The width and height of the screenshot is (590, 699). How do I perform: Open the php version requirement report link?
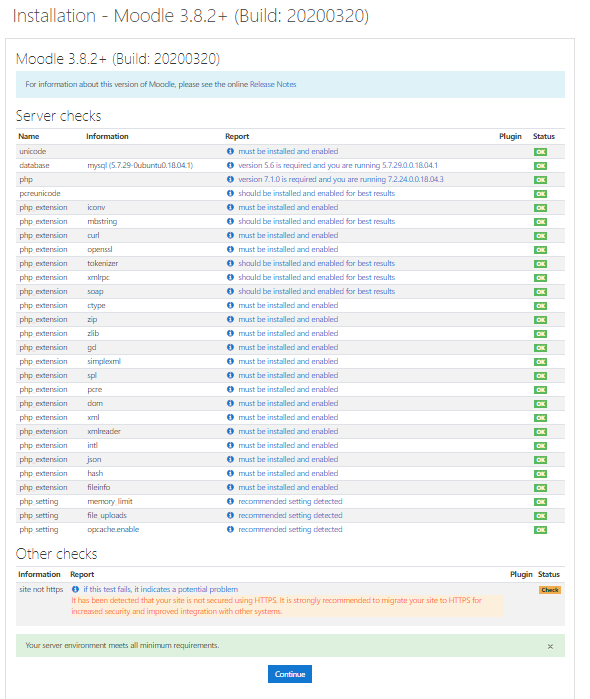(341, 179)
